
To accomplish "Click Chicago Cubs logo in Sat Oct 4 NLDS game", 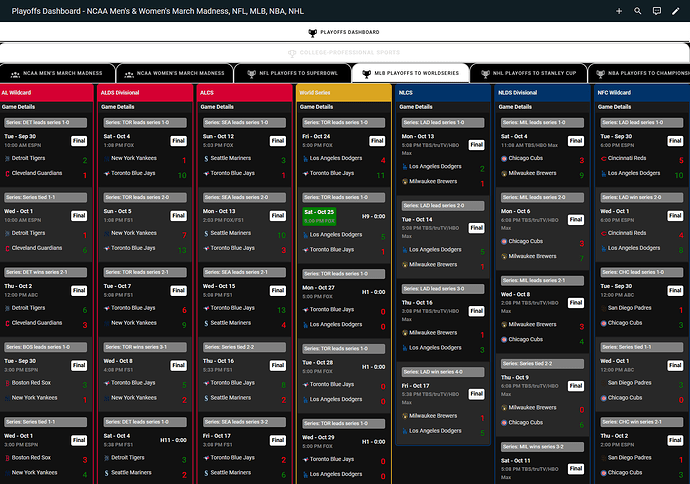I will (x=504, y=158).
